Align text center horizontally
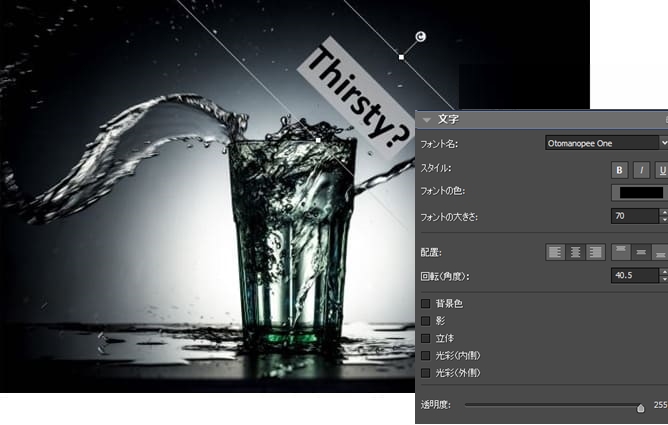668x425 pixels. [x=575, y=252]
